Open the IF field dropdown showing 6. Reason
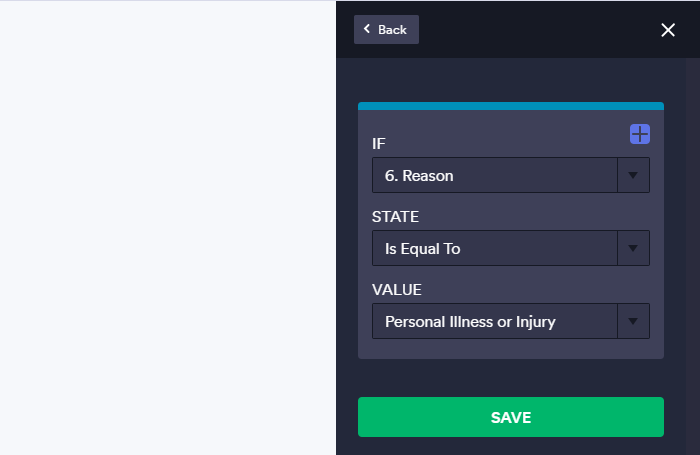 click(495, 176)
